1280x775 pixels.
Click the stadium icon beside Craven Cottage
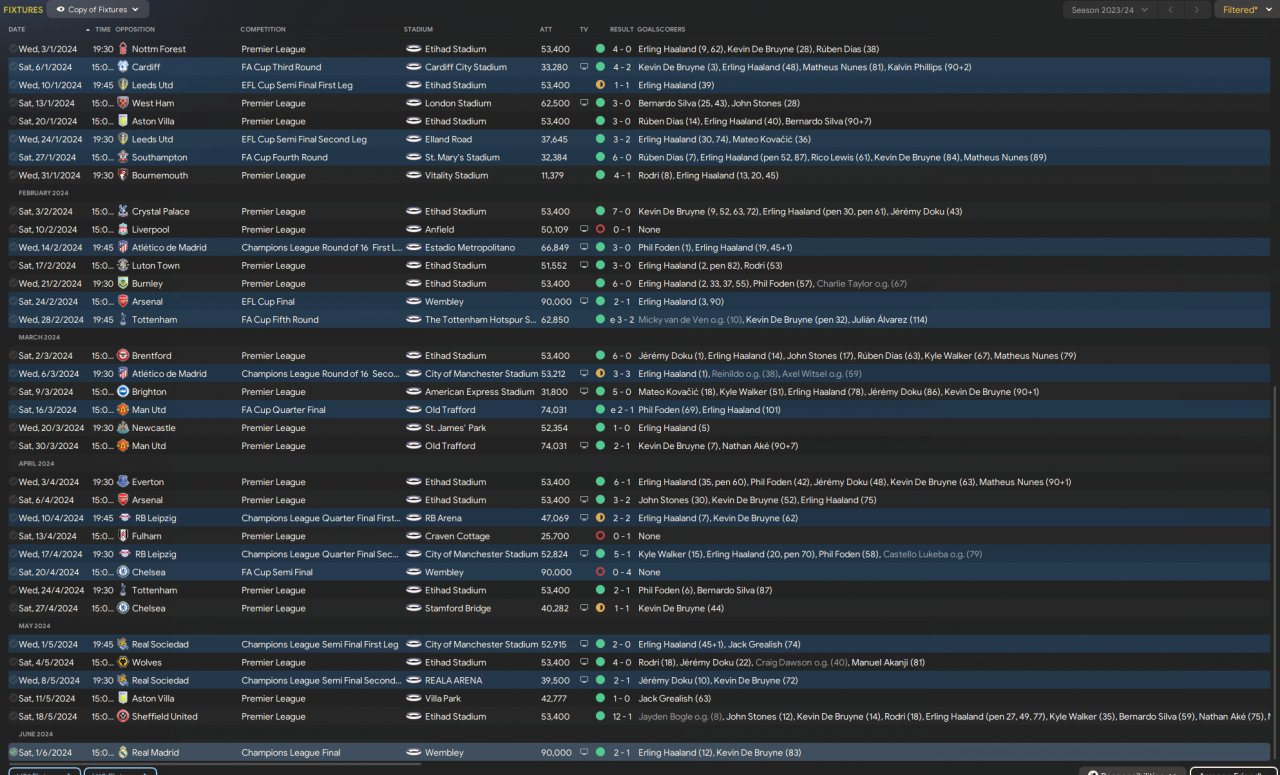pos(413,536)
